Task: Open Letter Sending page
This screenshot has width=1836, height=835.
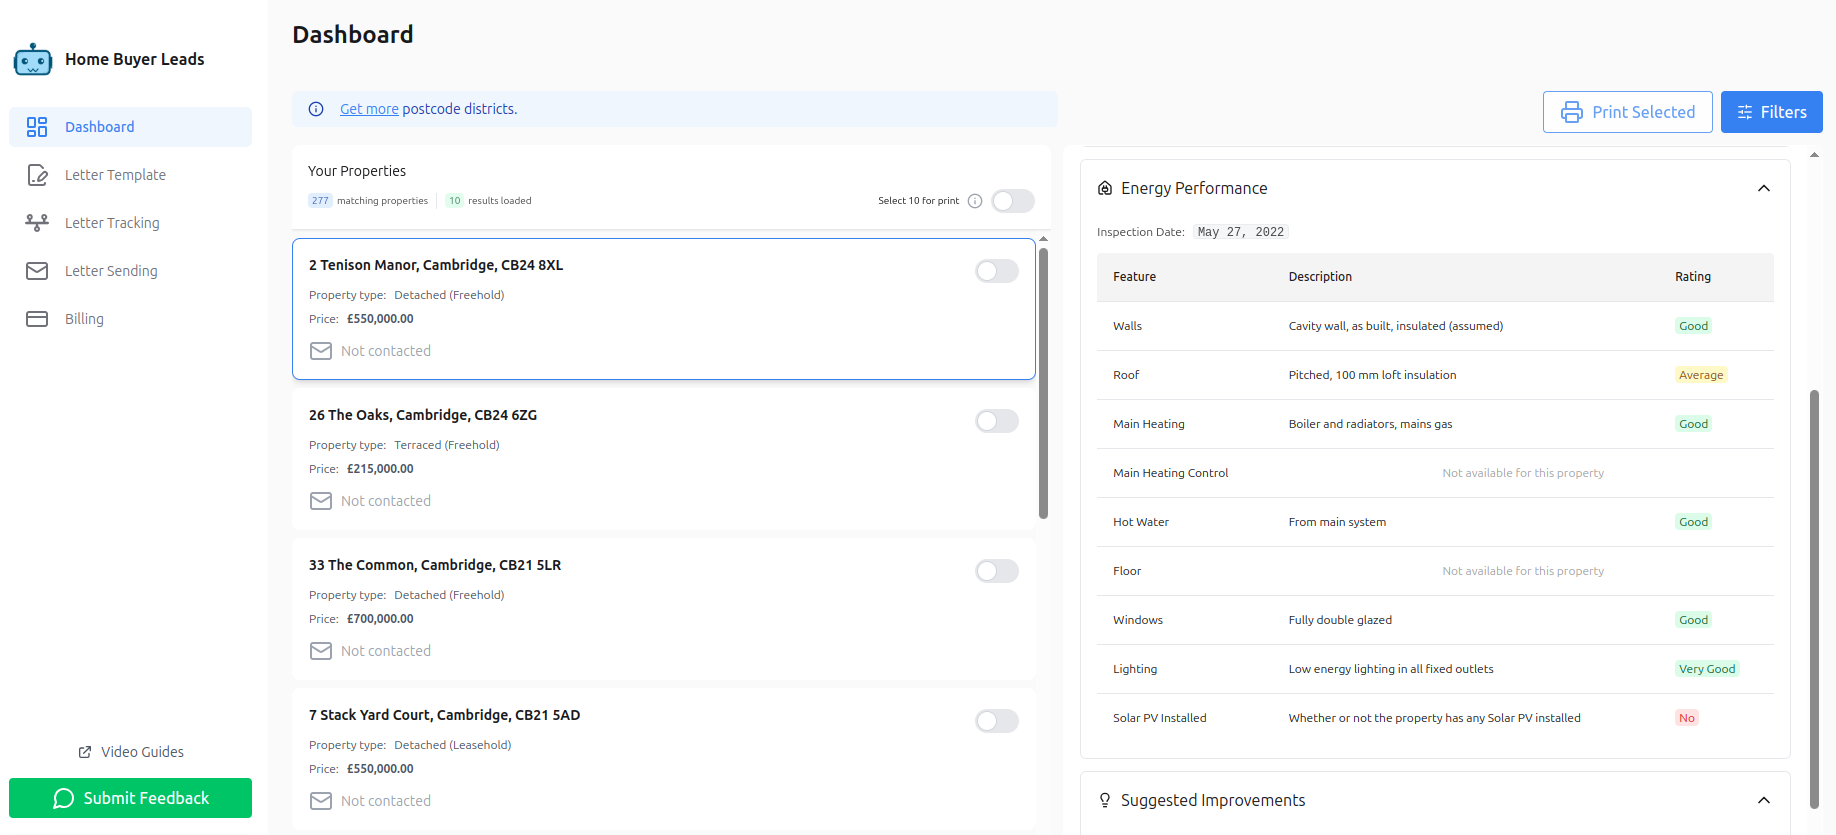Action: [x=130, y=271]
